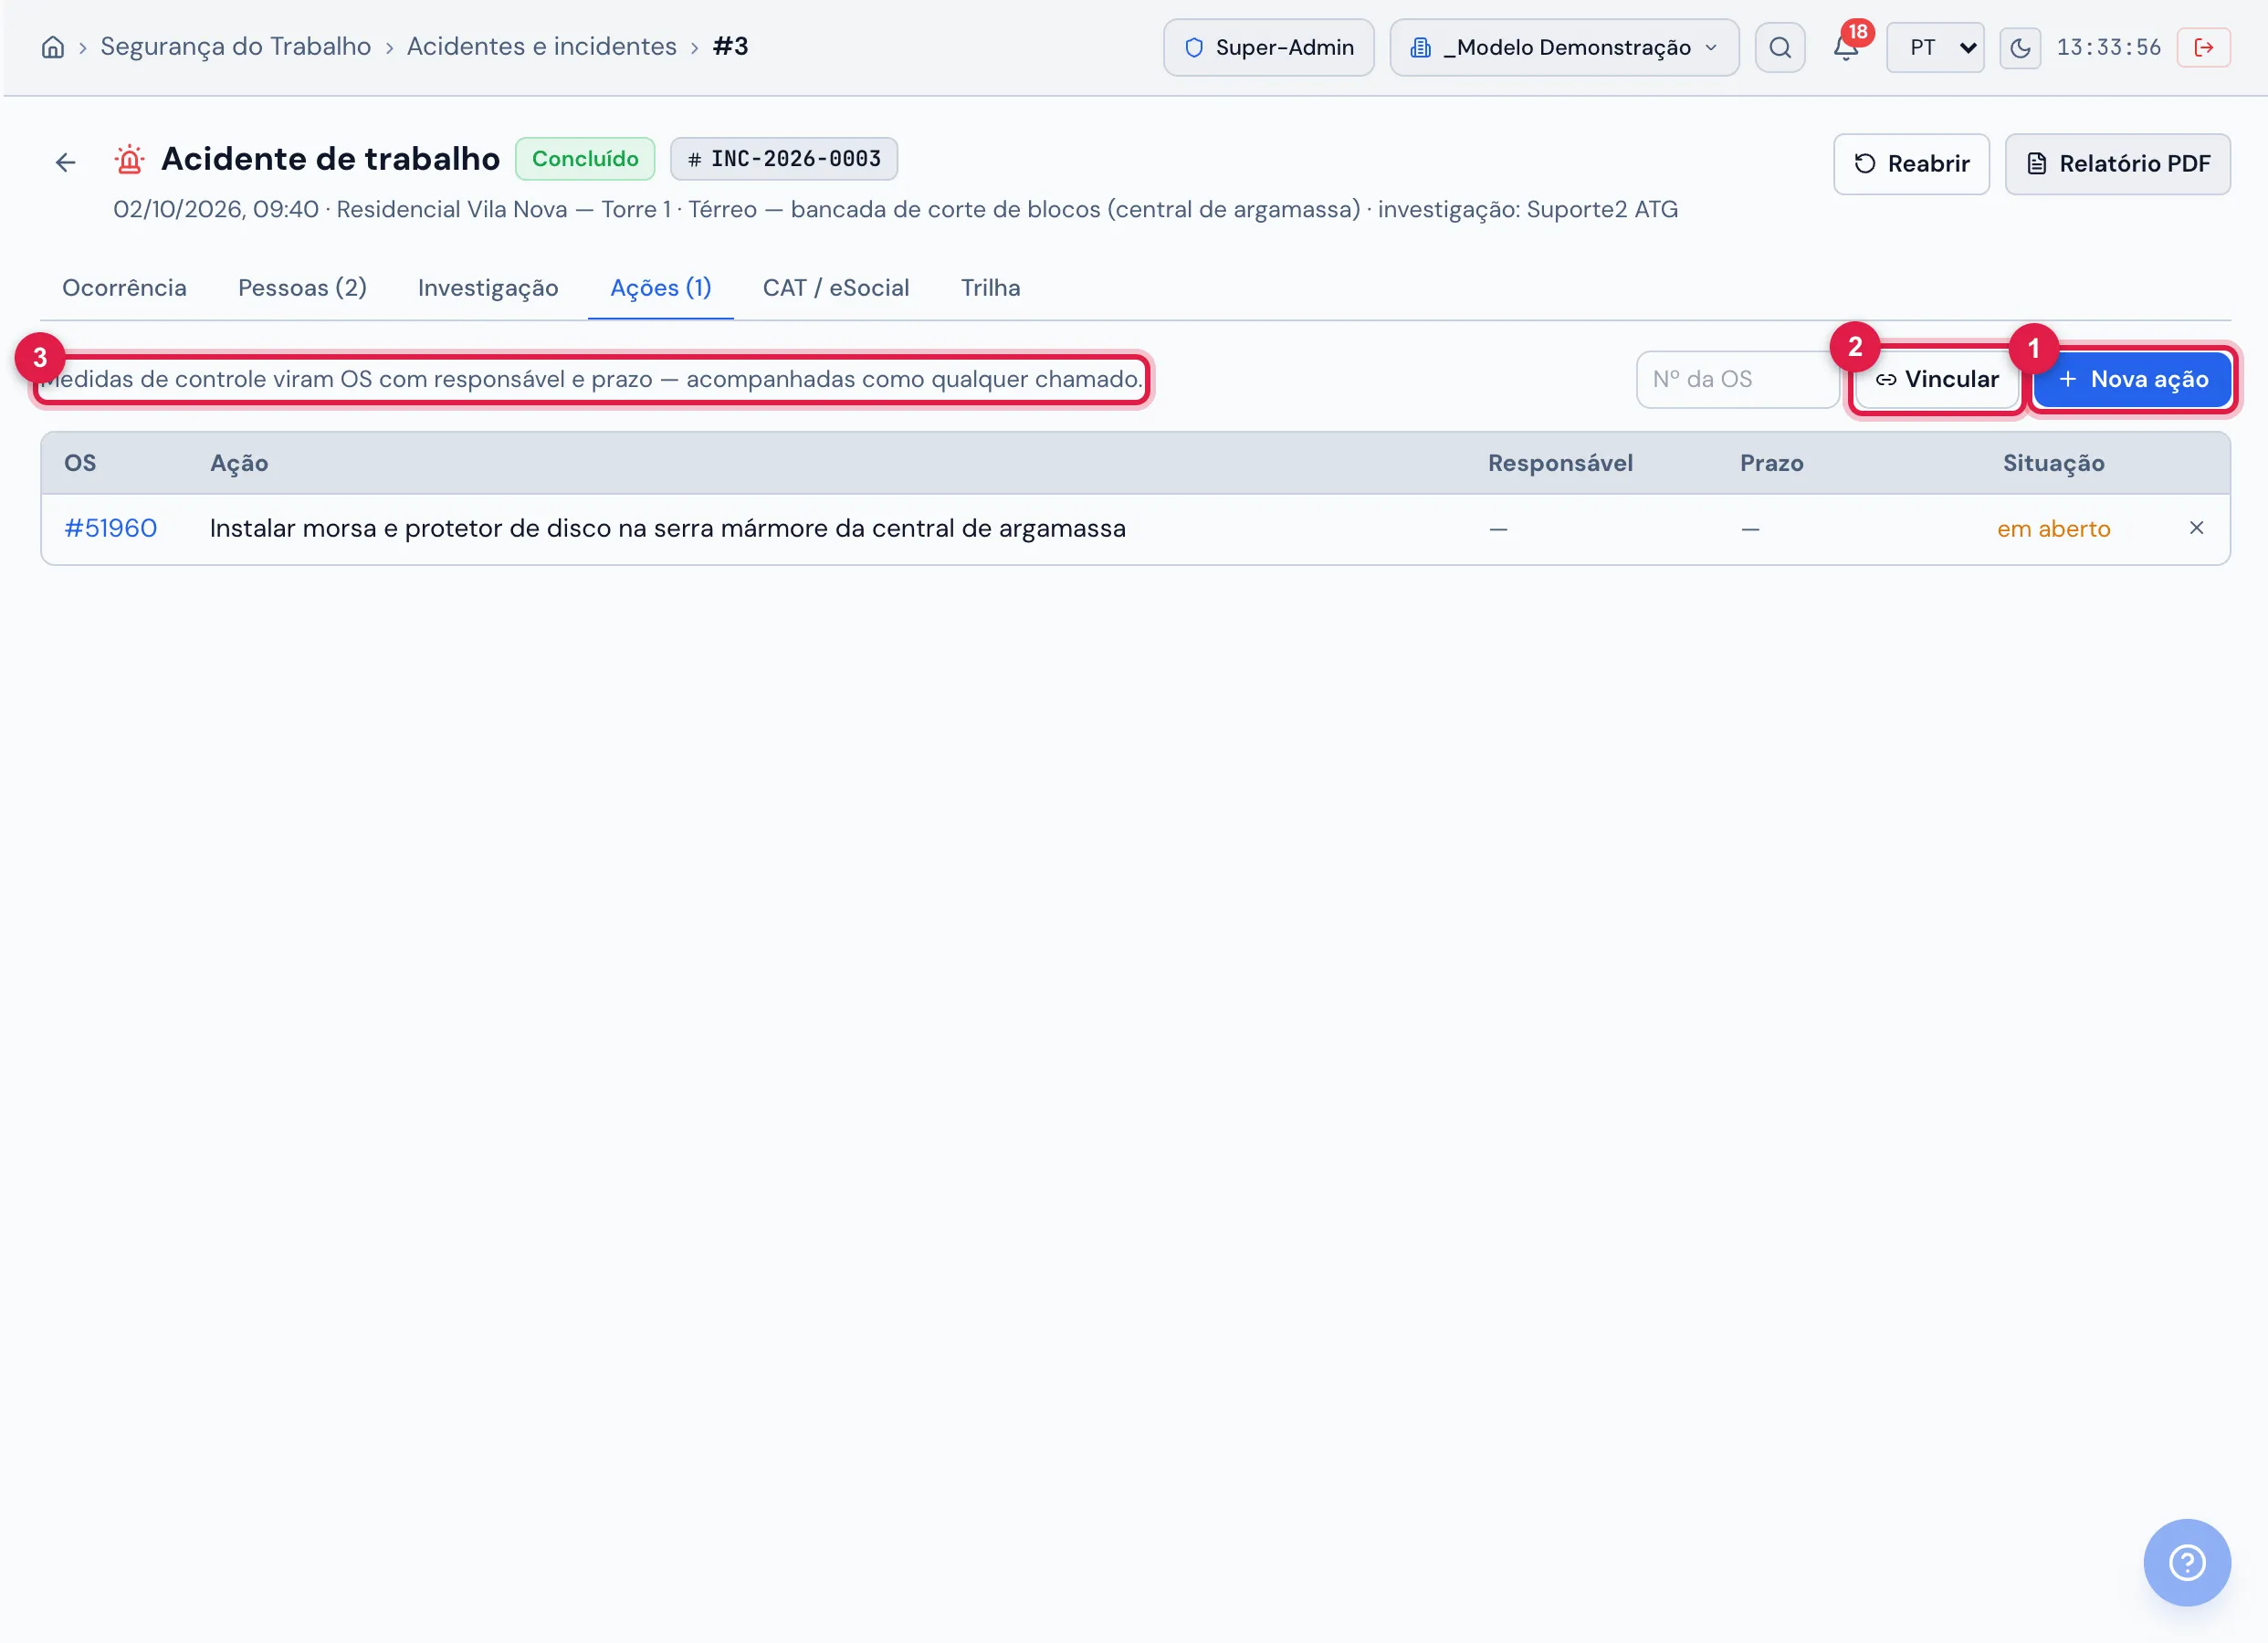Click the Vincular link button

[x=1936, y=380]
